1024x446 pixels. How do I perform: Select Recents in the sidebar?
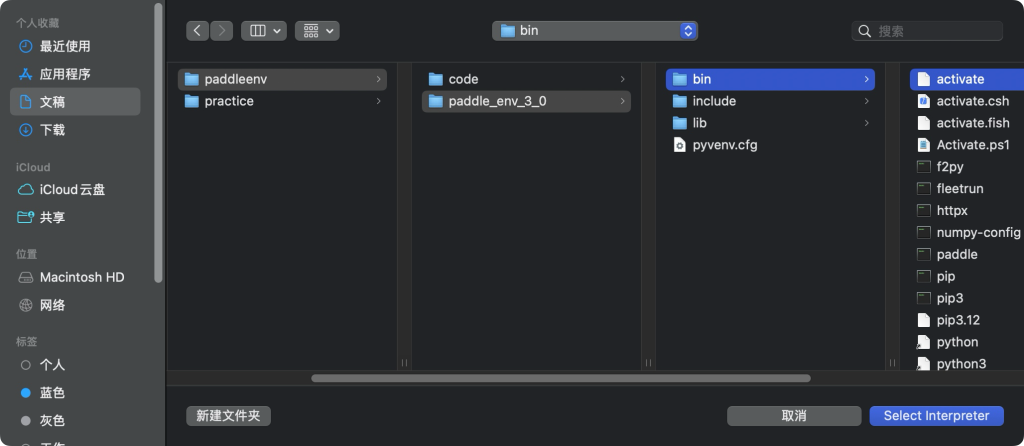coord(65,46)
